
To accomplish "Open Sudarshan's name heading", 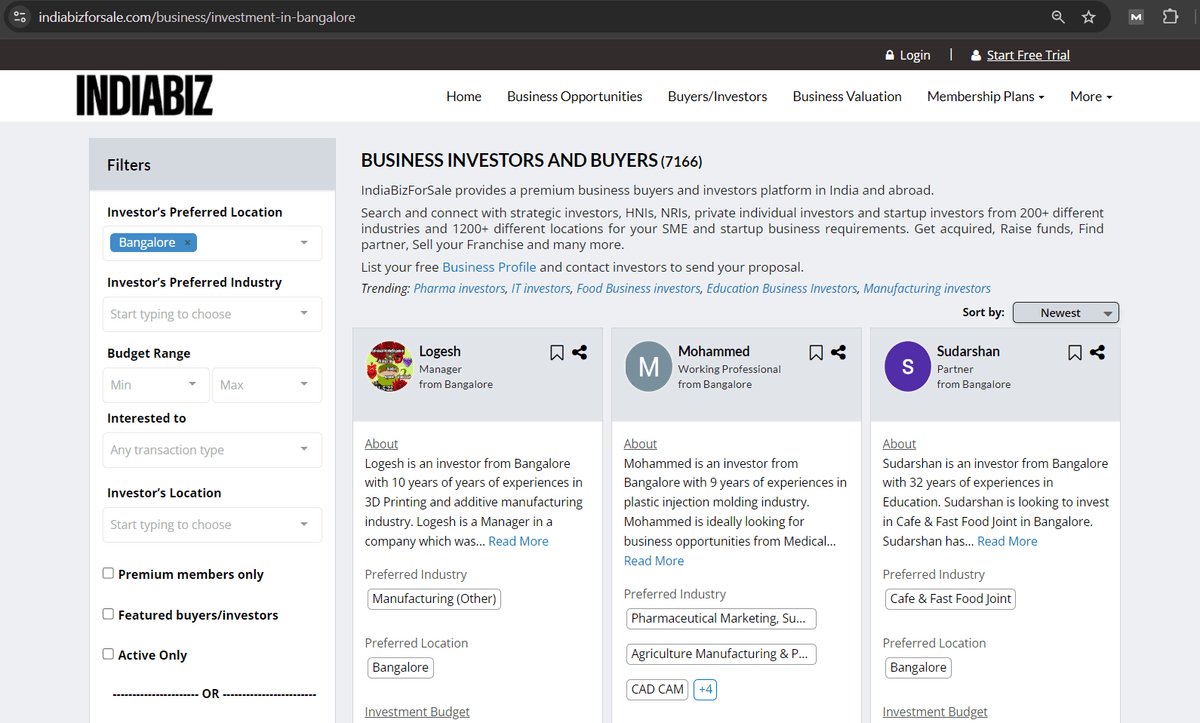I will pyautogui.click(x=968, y=351).
